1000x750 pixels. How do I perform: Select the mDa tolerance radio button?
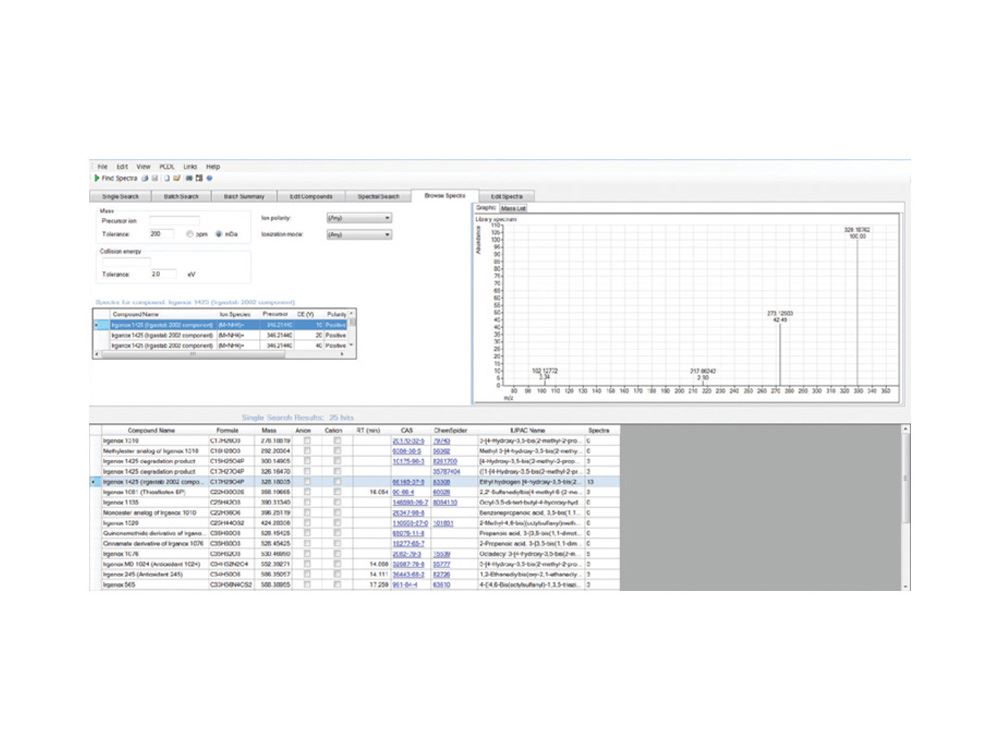219,233
